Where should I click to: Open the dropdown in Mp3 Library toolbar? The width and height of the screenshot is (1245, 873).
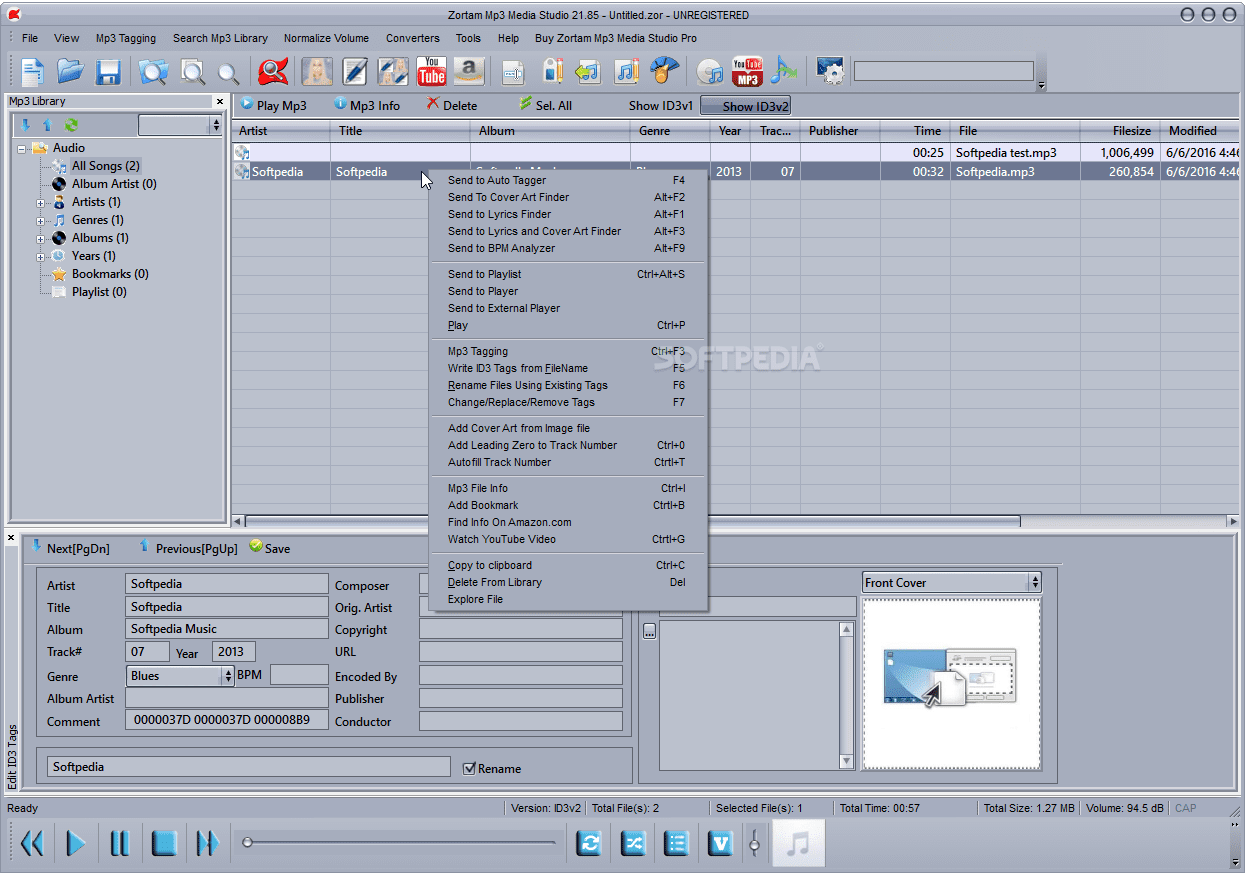(x=180, y=125)
